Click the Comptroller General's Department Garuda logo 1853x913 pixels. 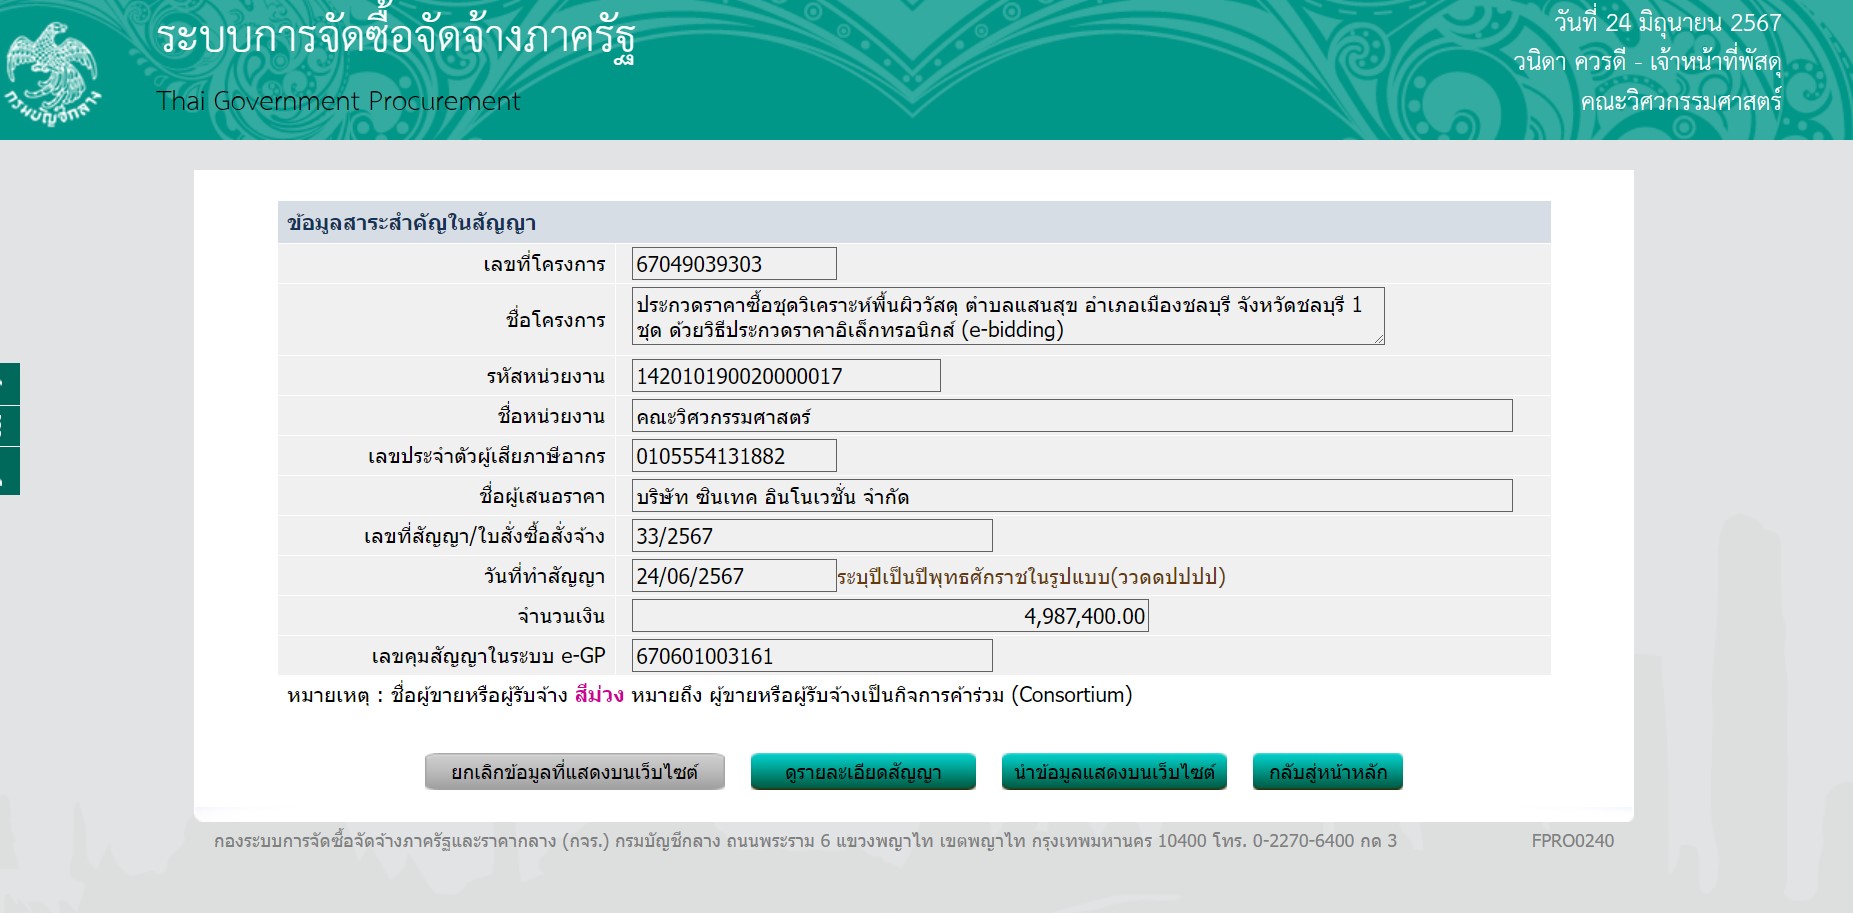click(x=52, y=72)
